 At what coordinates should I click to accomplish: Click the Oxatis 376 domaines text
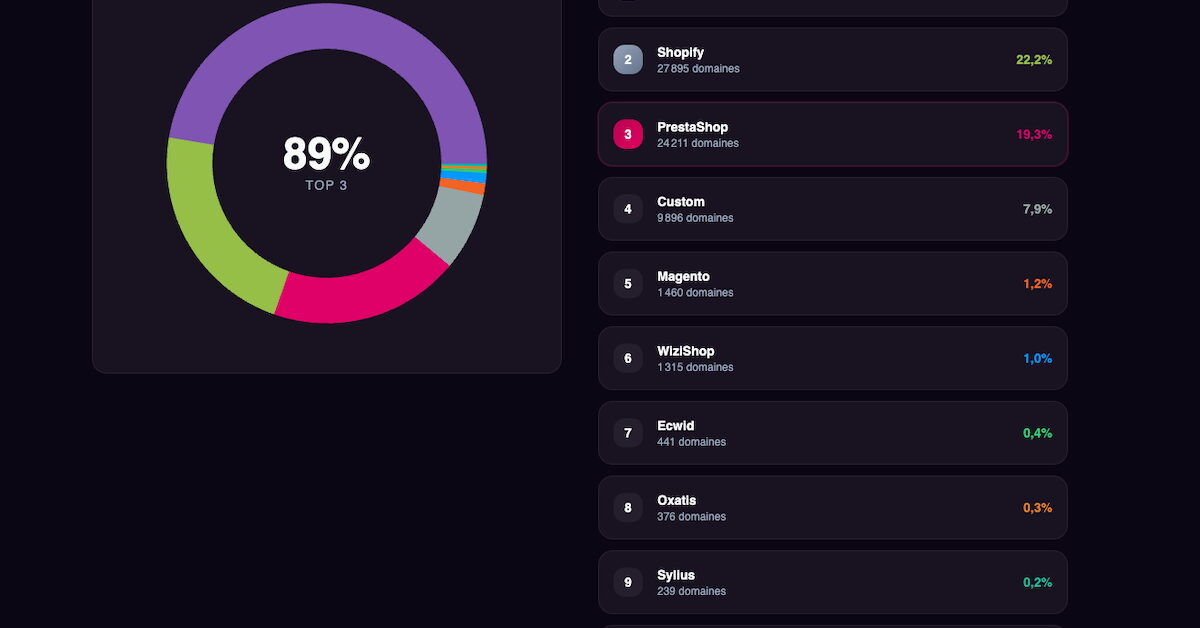coord(691,517)
